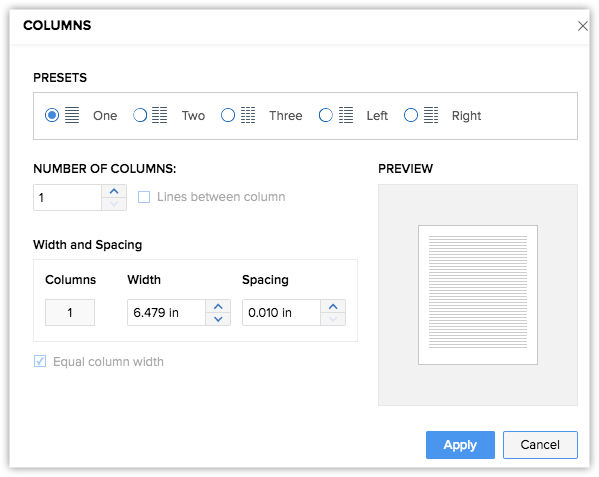Click the Left preset layout icon
The image size is (599, 477).
[346, 115]
